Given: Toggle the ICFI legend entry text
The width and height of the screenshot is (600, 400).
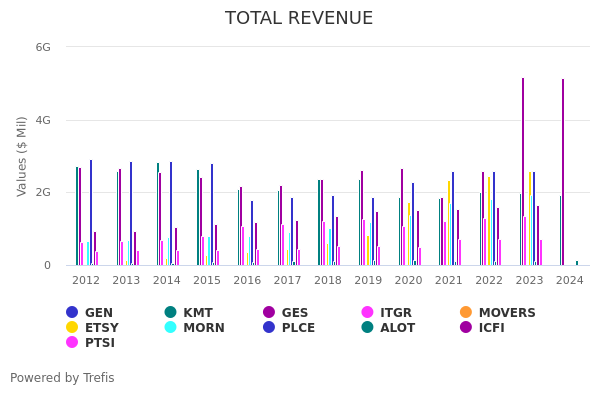Looking at the screenshot, I should pyautogui.click(x=491, y=328).
